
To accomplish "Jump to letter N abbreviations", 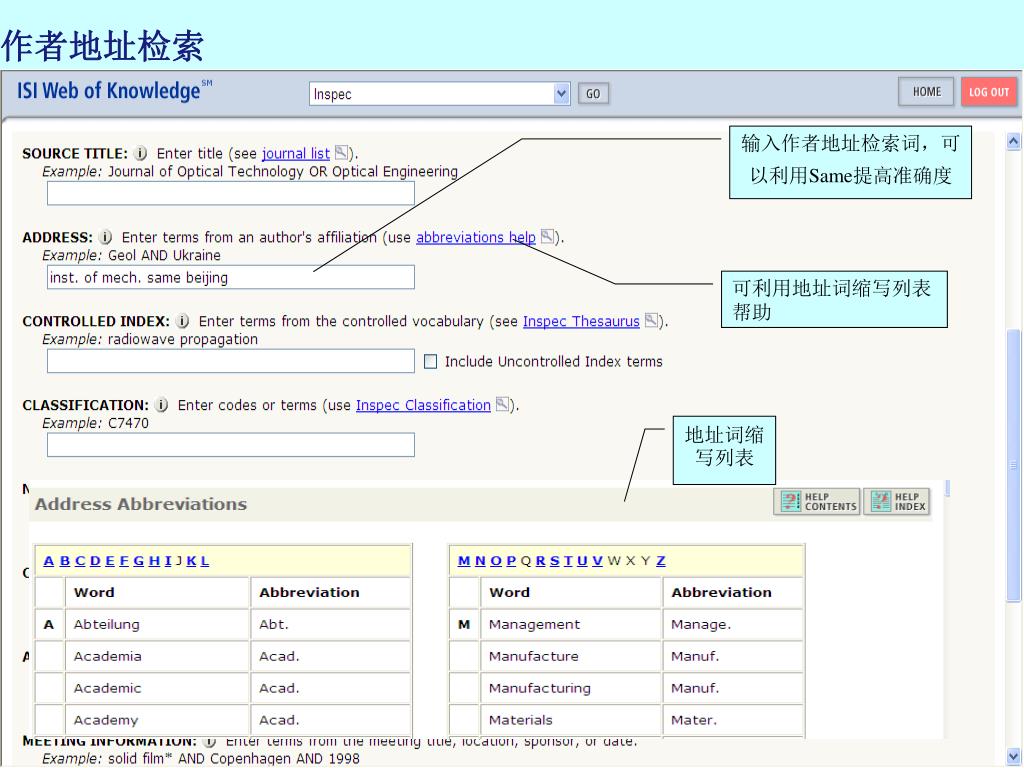I will tap(480, 561).
